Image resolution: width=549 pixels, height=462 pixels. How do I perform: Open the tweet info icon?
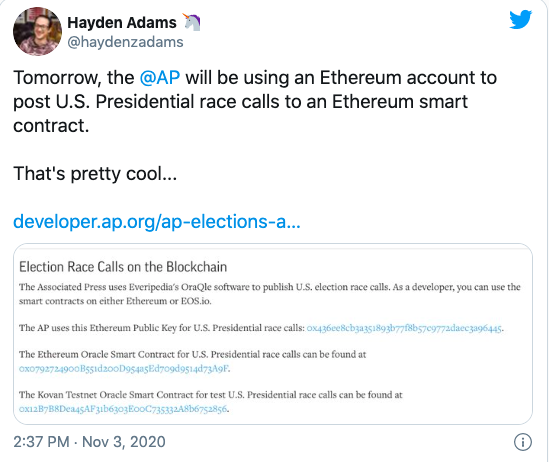pyautogui.click(x=523, y=442)
